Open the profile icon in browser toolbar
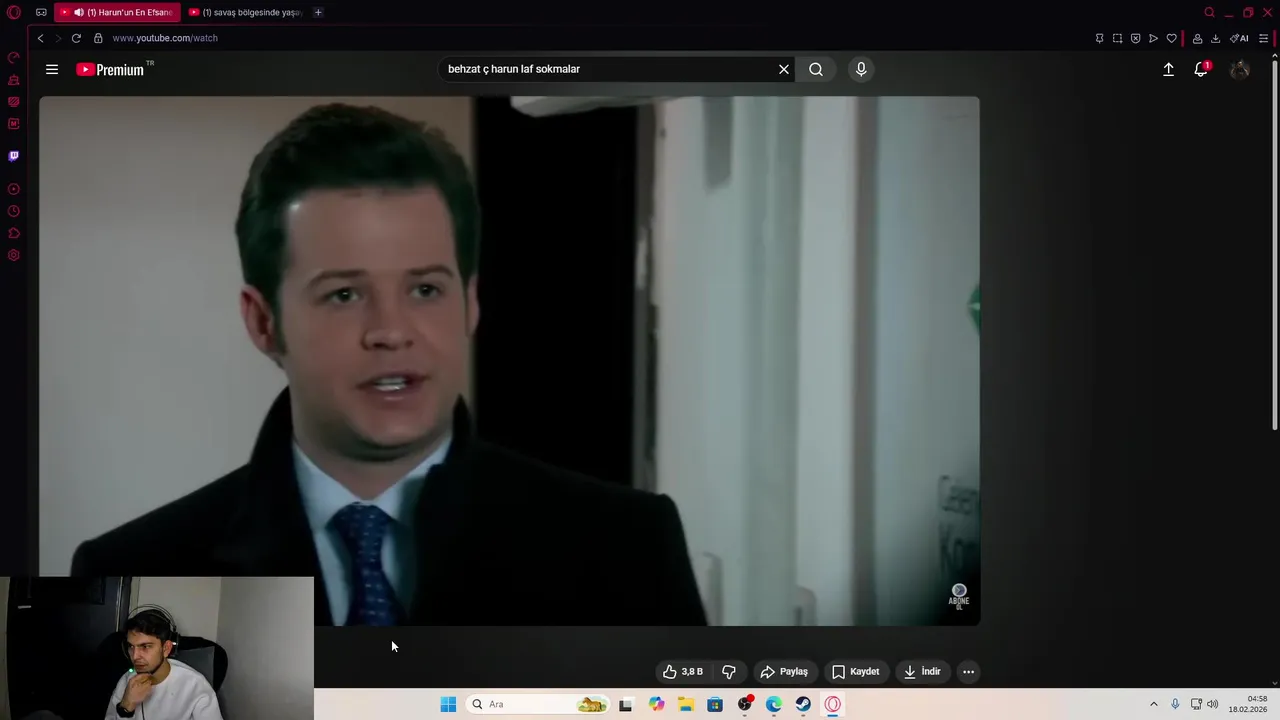 click(1197, 38)
